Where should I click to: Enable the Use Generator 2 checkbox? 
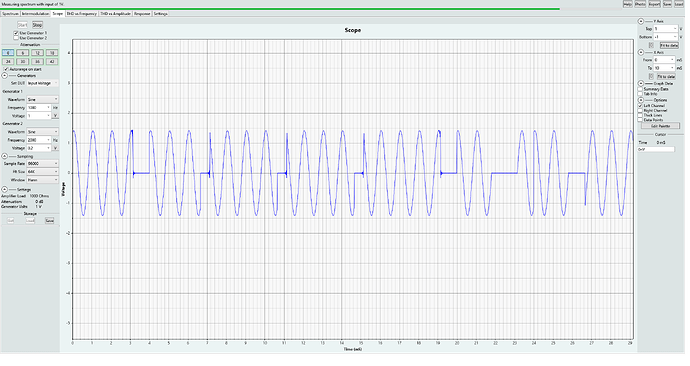[x=16, y=38]
